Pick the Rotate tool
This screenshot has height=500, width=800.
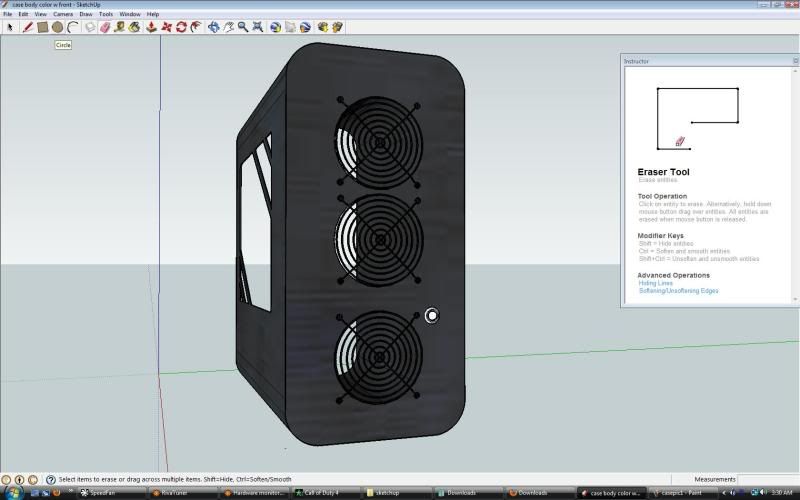tap(181, 27)
